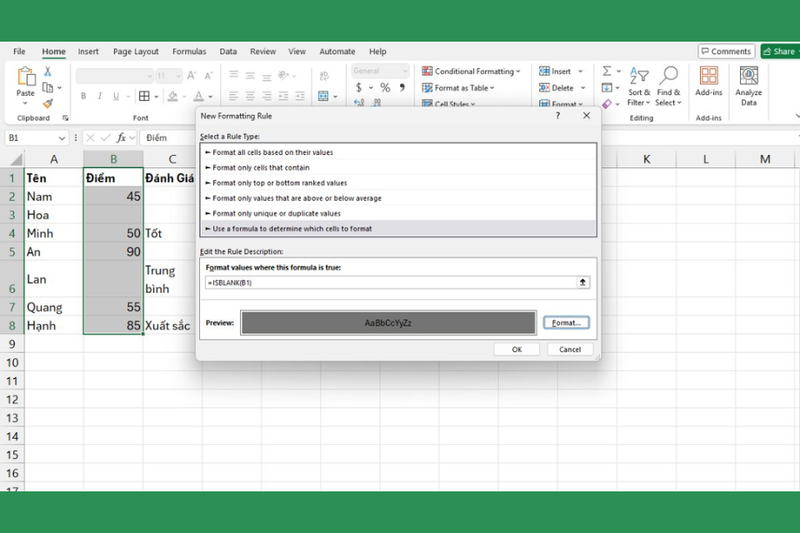
Task: Open the Name Box dropdown arrow
Action: coord(62,138)
